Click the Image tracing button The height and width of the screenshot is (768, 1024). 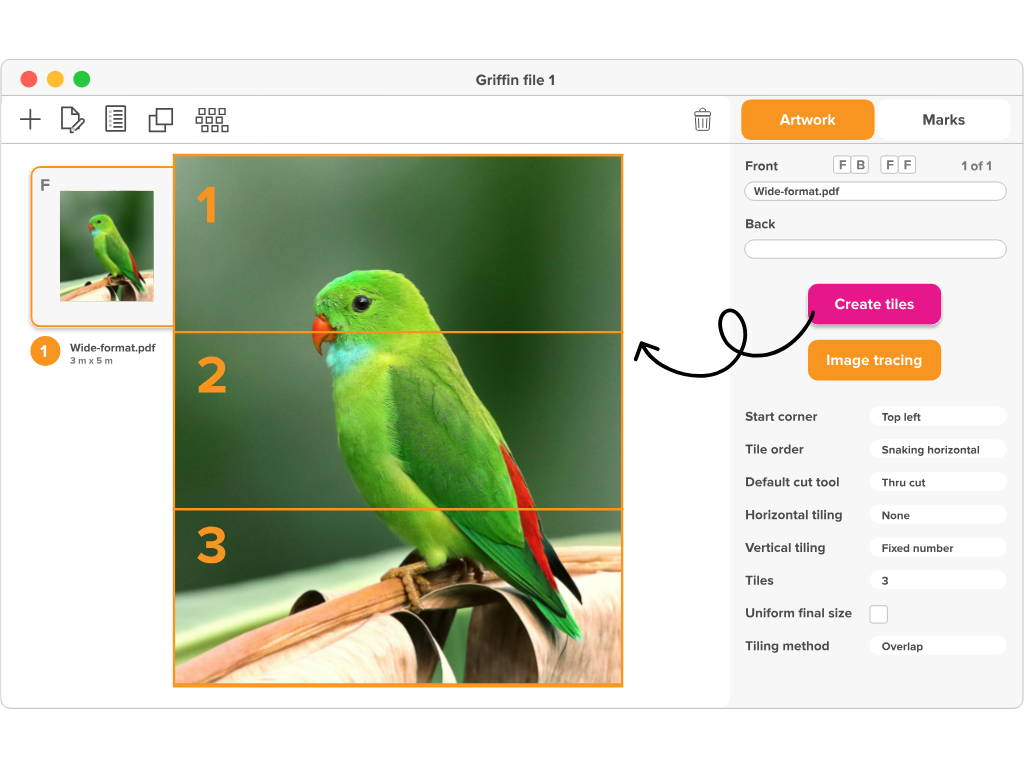(x=874, y=360)
